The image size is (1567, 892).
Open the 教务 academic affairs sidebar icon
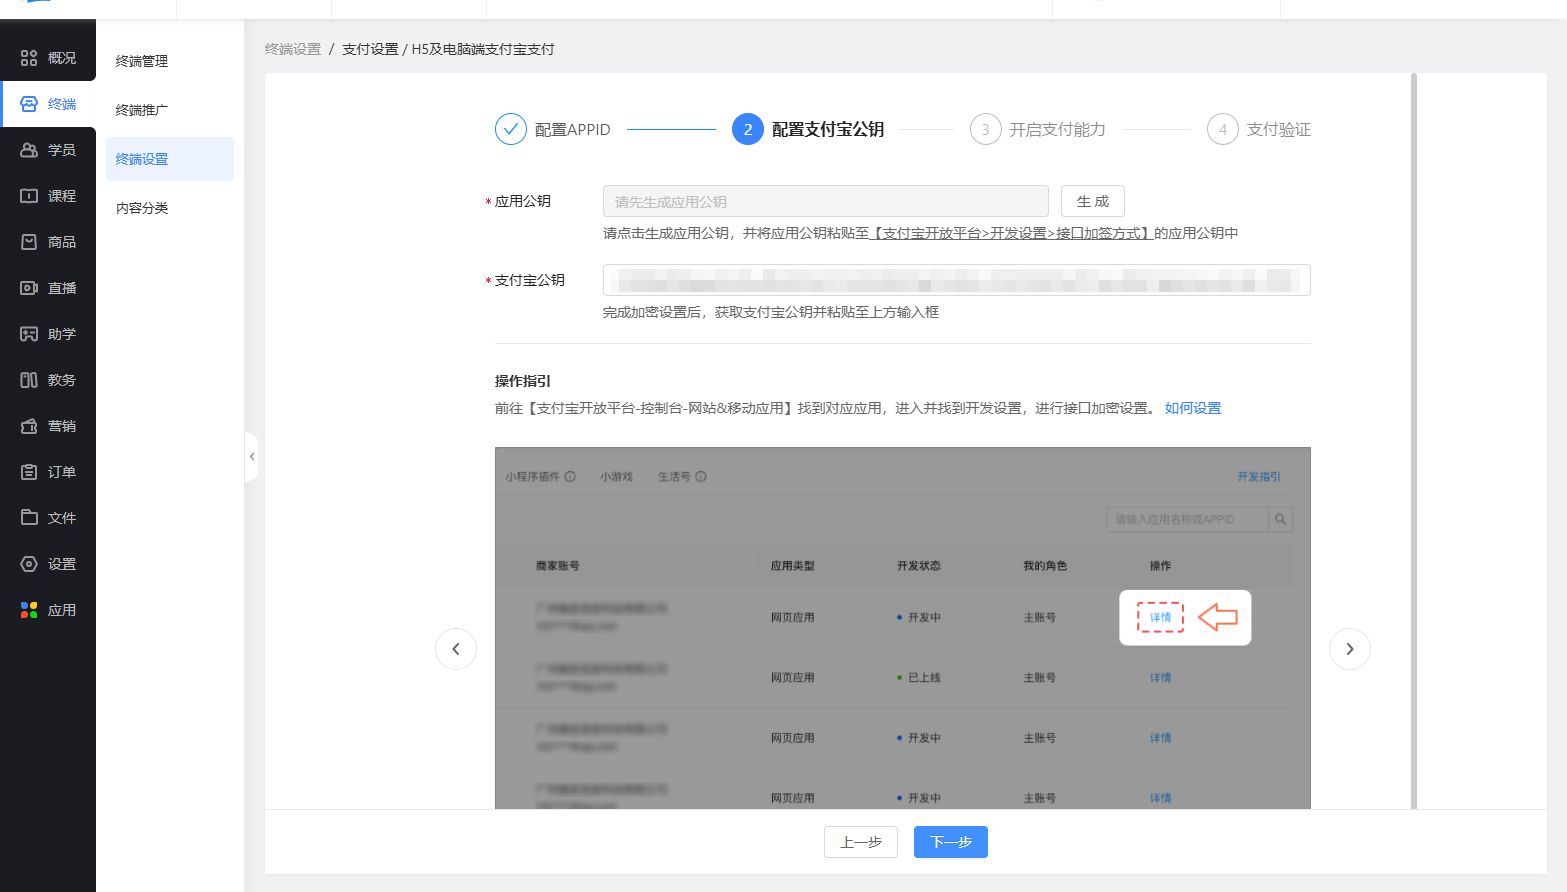coord(29,380)
